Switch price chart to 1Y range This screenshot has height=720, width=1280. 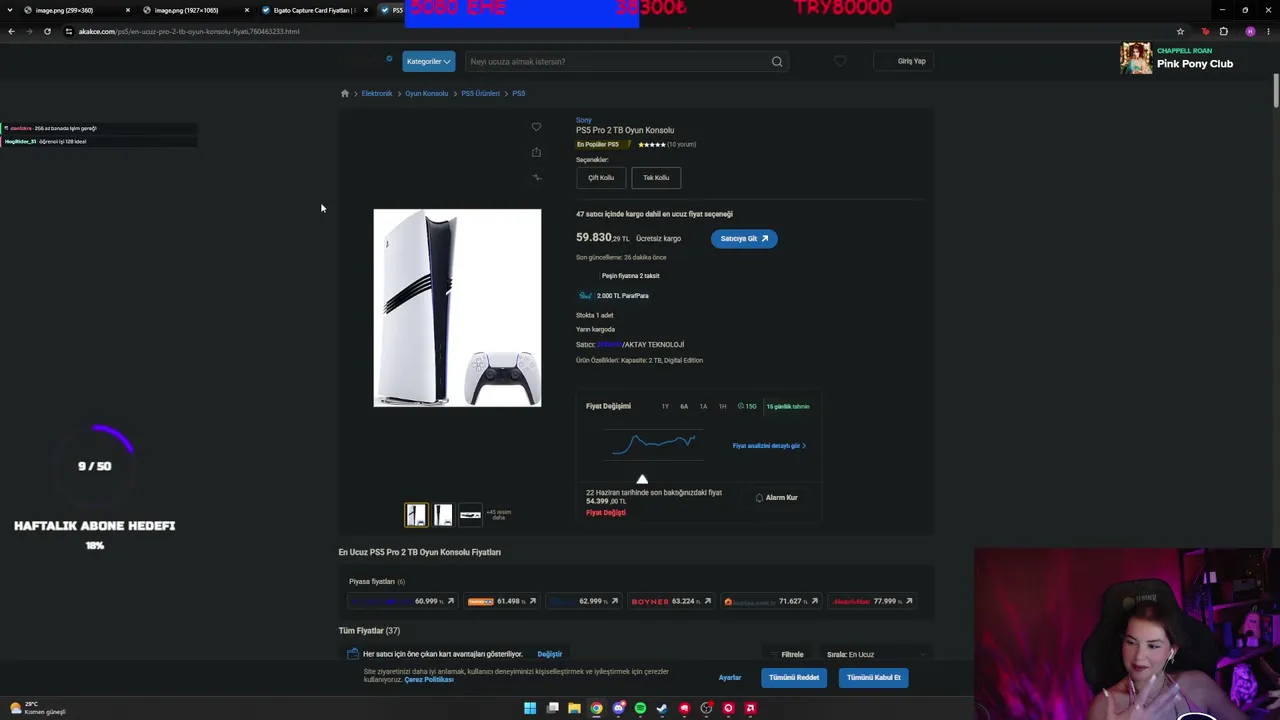[665, 406]
